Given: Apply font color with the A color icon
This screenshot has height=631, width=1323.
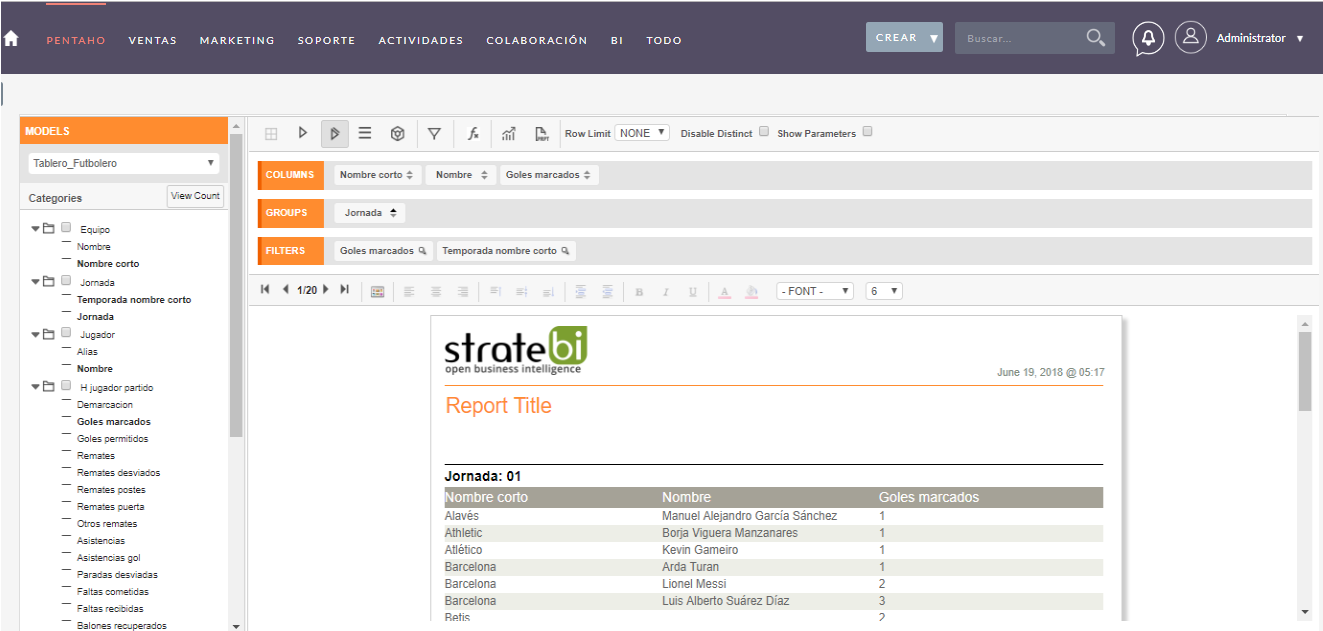Looking at the screenshot, I should click(x=724, y=291).
